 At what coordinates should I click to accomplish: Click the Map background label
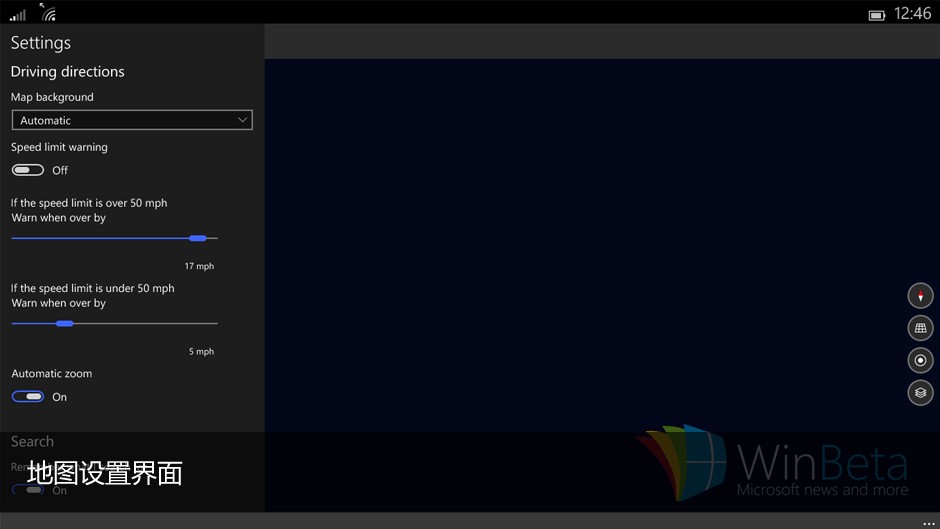(52, 97)
